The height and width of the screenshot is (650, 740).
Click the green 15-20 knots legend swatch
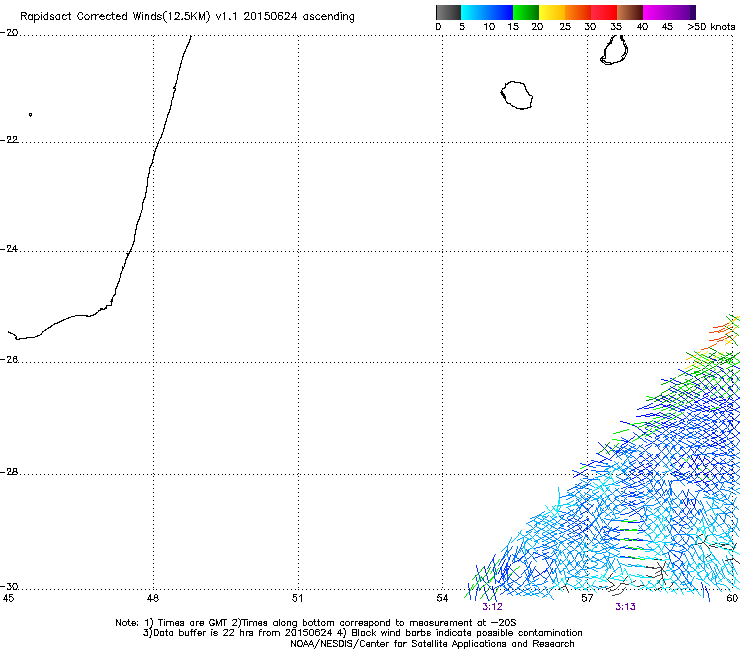526,12
